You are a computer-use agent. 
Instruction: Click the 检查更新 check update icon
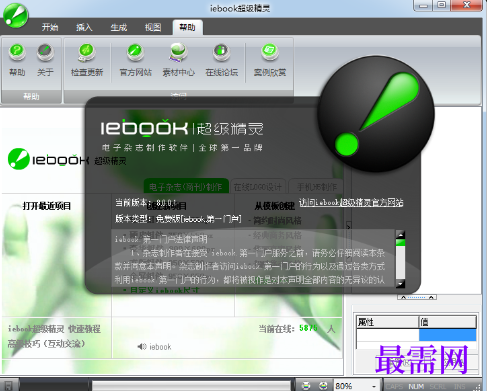87,59
